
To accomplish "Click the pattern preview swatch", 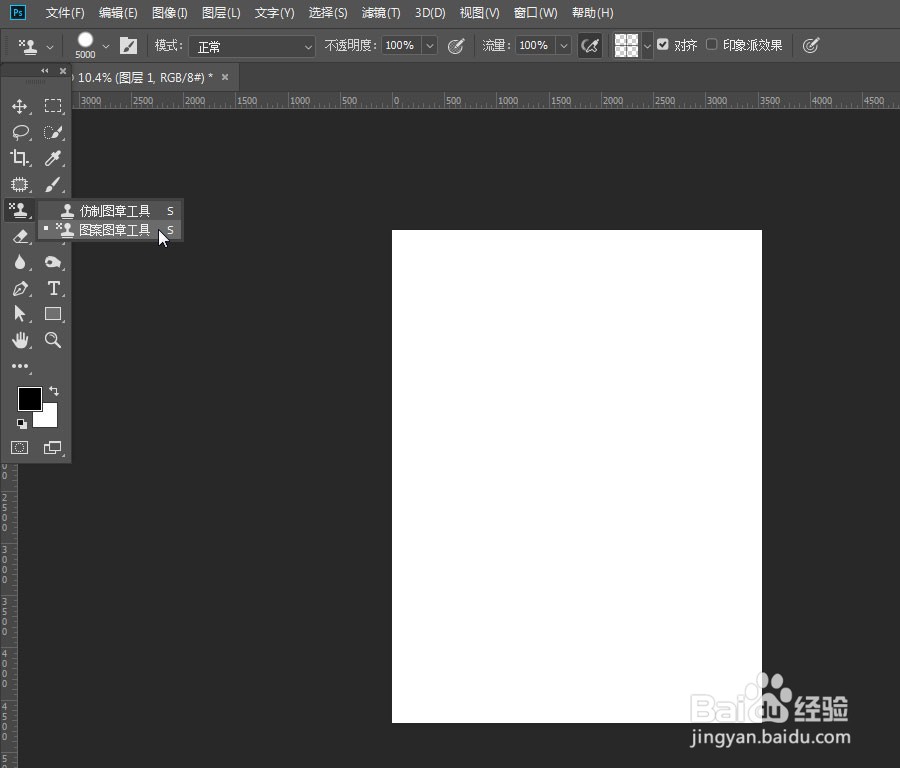I will (x=626, y=45).
